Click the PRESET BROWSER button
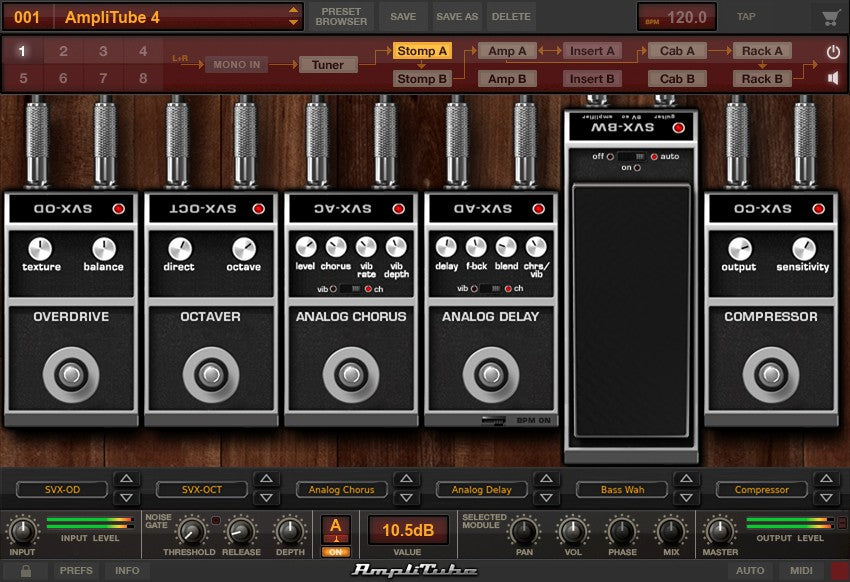850x582 pixels. (342, 17)
